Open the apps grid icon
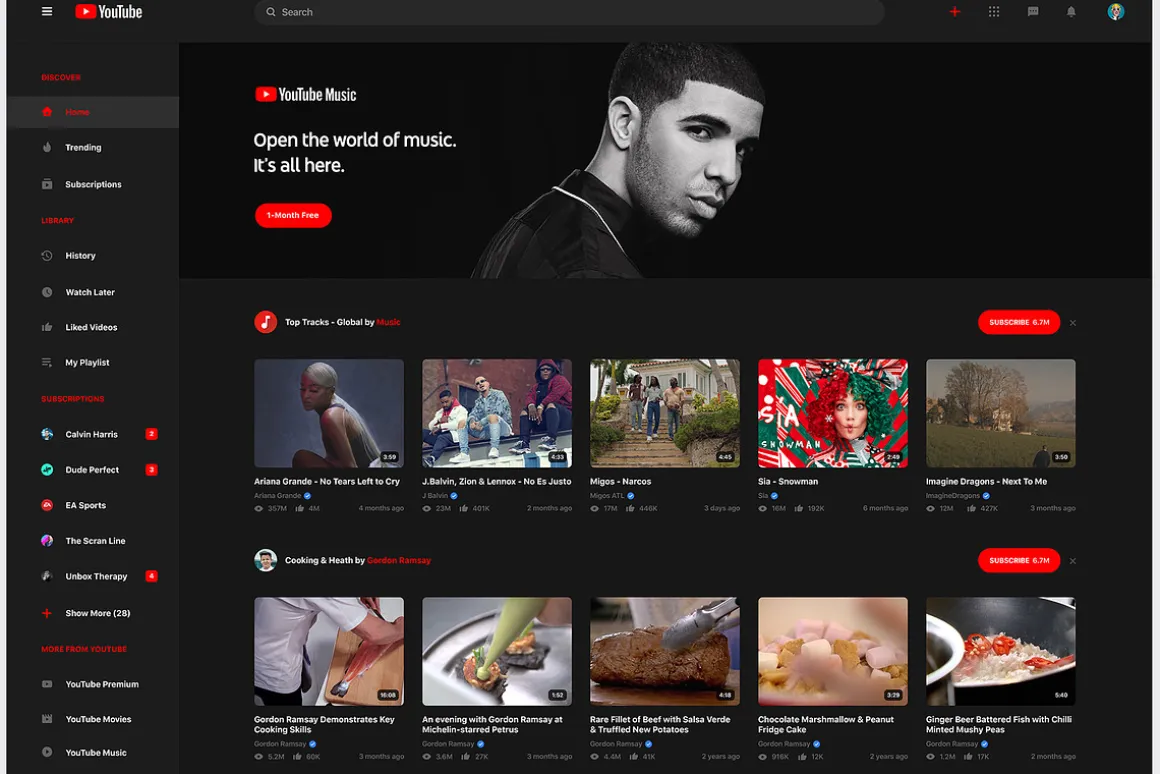Screen dimensions: 1160x774 click(994, 12)
